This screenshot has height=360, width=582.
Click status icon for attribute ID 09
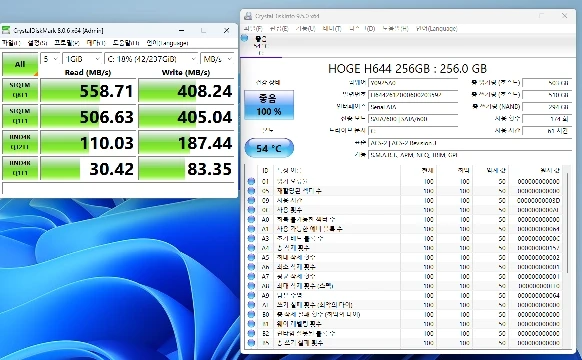[x=251, y=200]
